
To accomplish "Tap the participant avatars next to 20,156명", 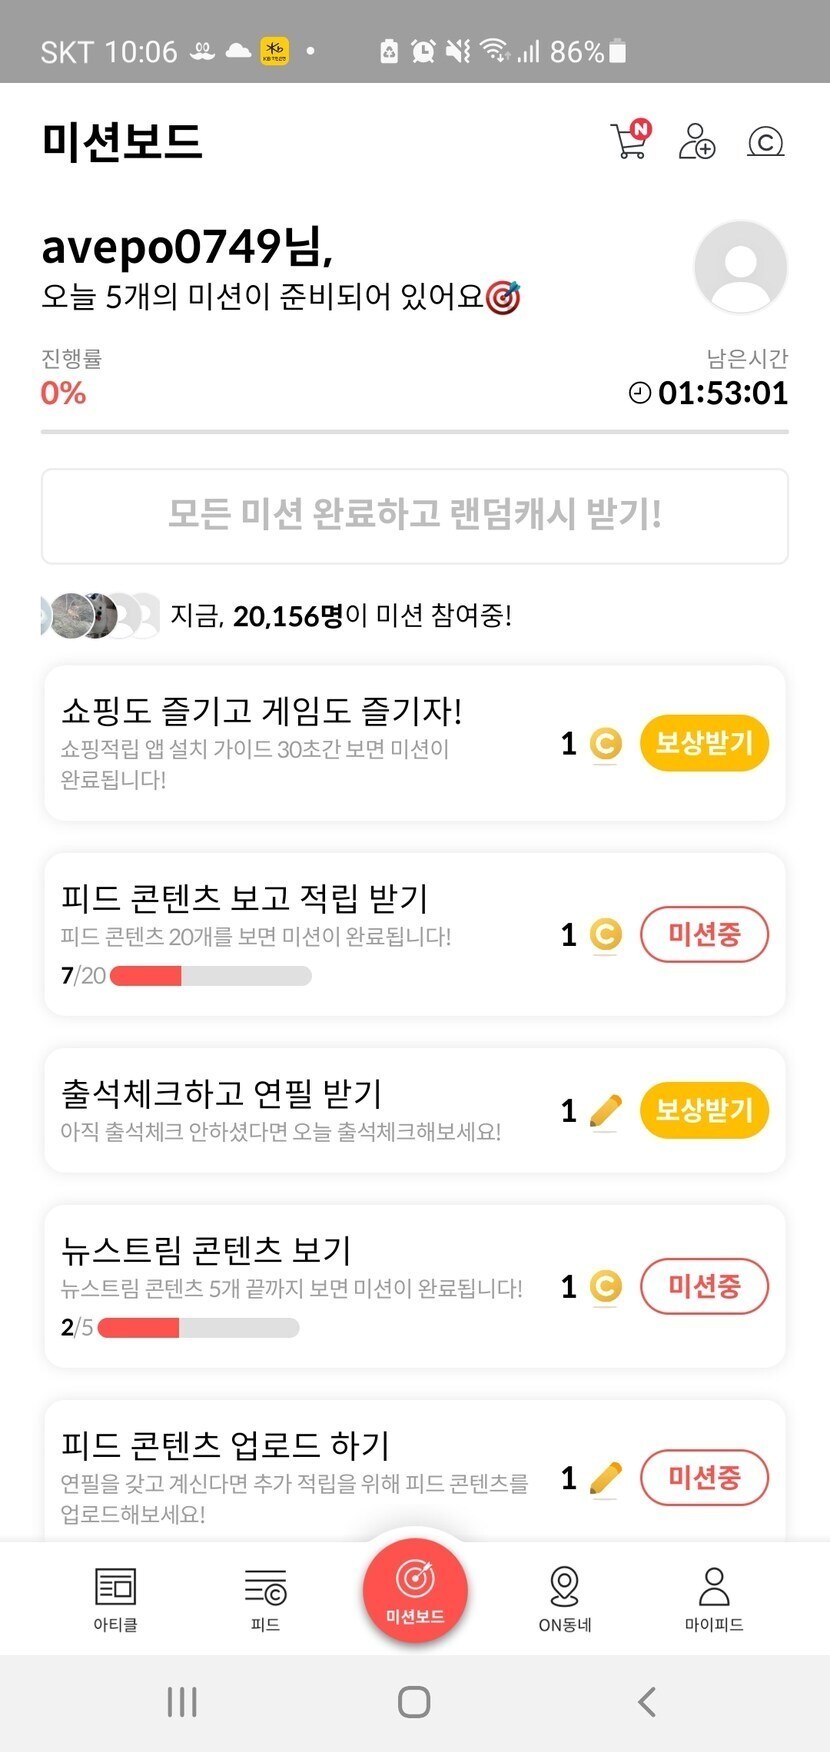I will click(x=100, y=616).
